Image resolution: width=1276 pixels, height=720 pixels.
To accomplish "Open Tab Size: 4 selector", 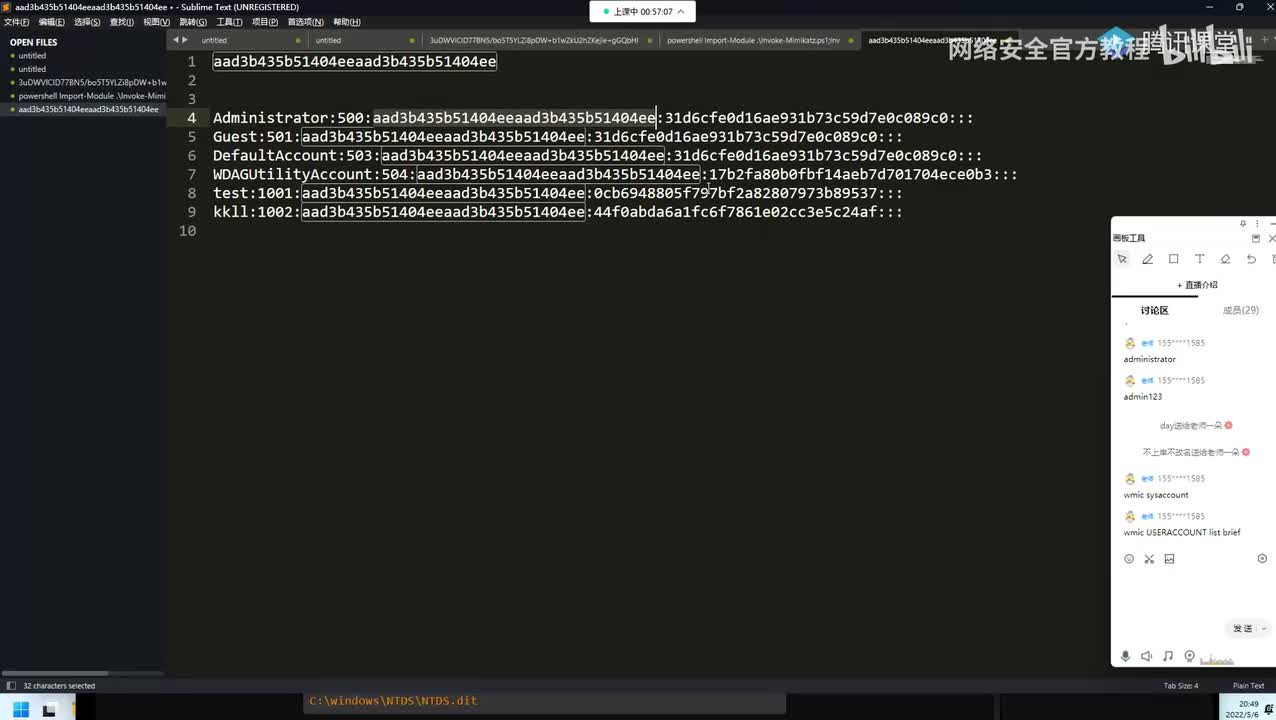I will (1180, 686).
